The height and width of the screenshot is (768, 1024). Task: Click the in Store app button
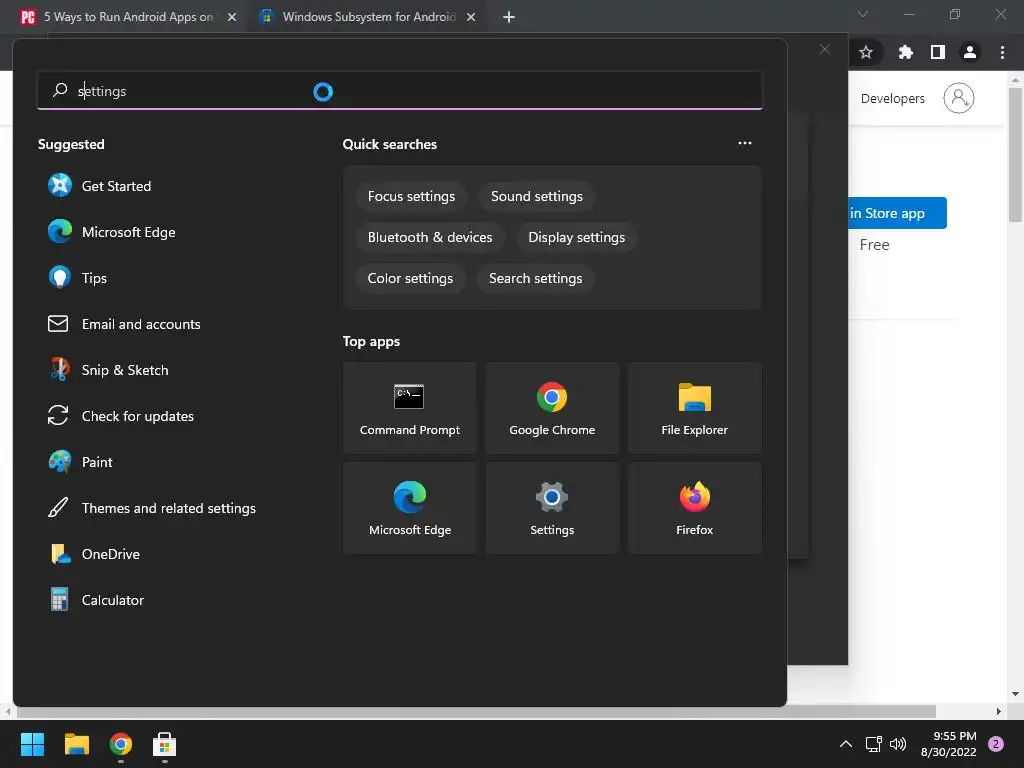click(897, 213)
